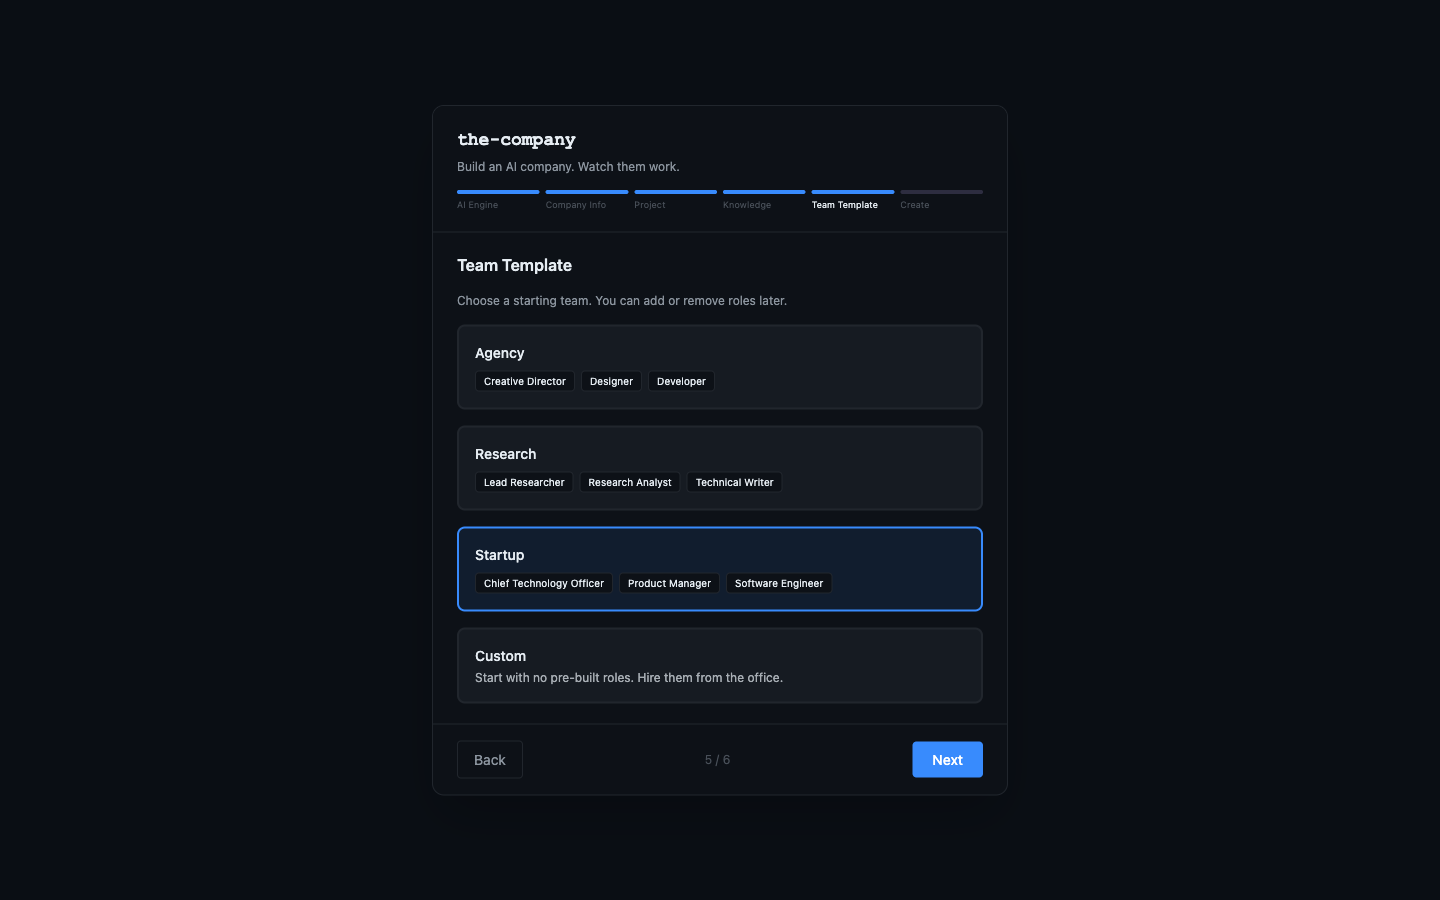Pick the Custom team template

click(x=719, y=665)
